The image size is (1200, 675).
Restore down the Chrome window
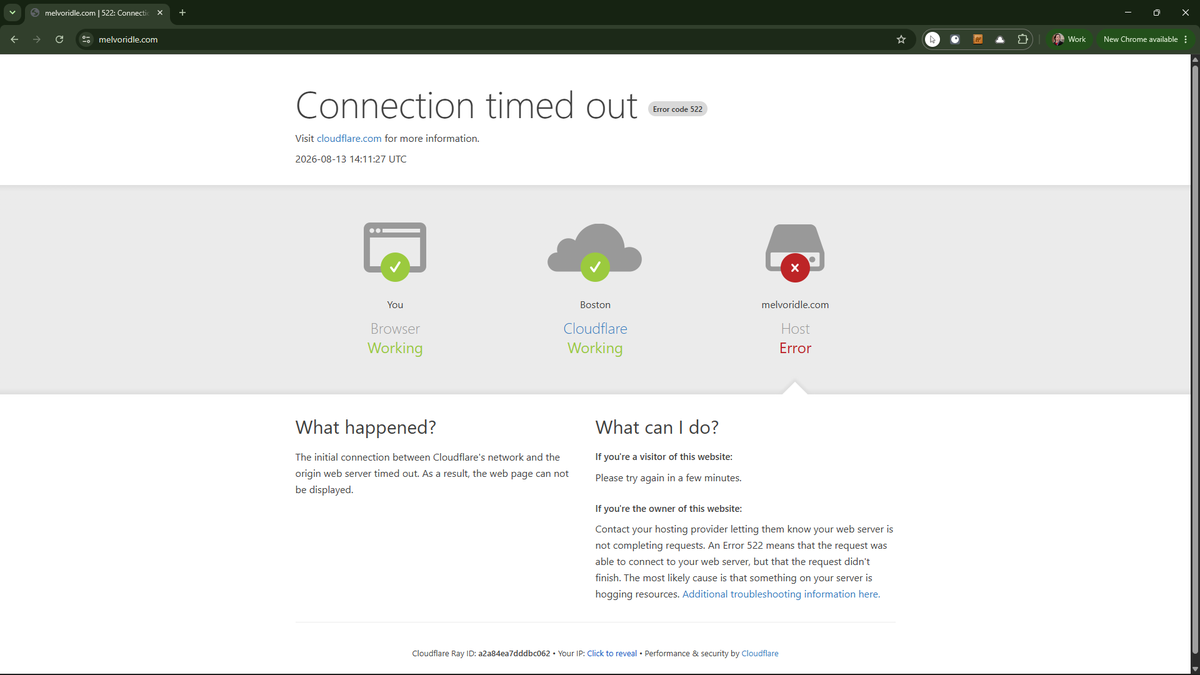(1156, 12)
